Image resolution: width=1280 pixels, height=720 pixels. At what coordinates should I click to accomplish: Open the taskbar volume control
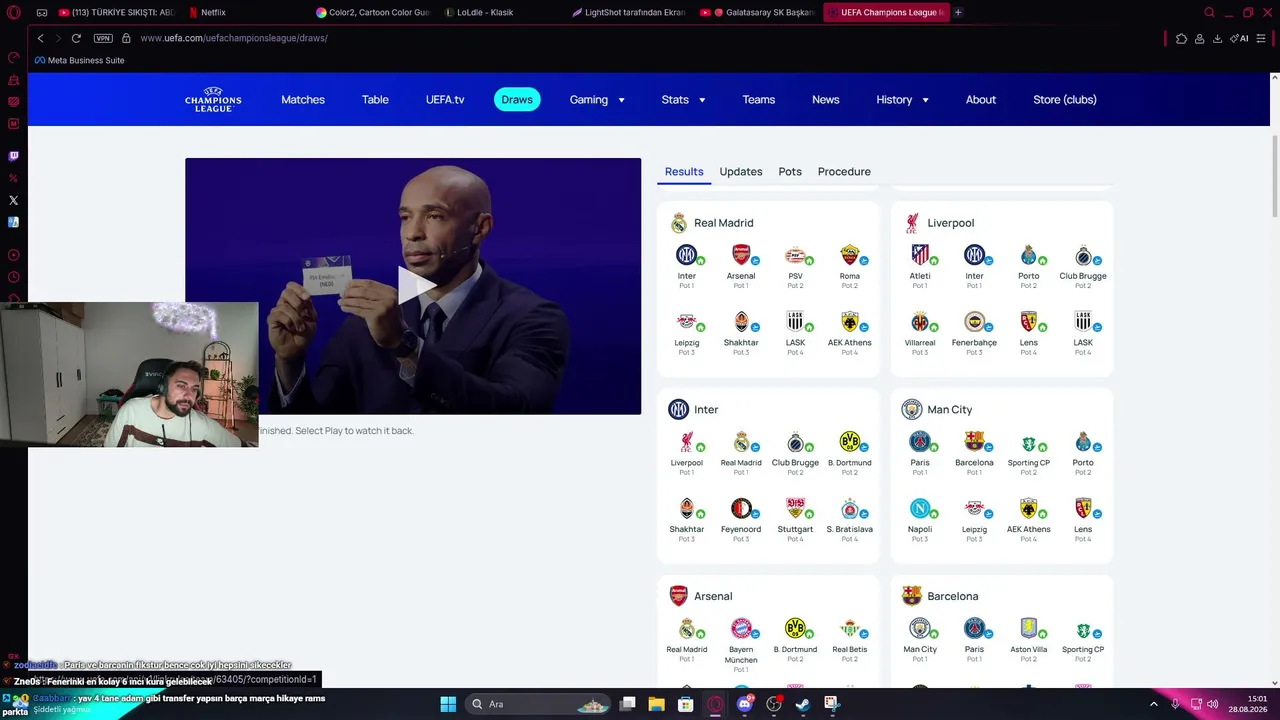point(1213,704)
